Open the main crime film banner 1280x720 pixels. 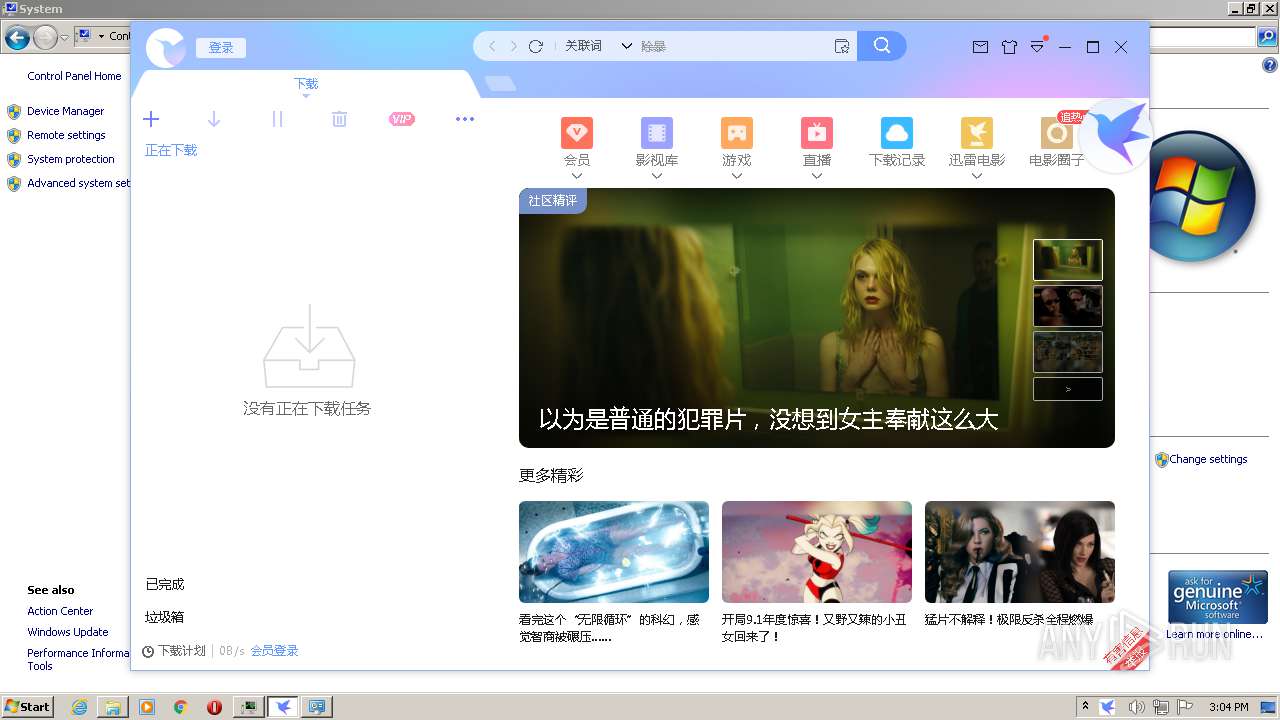tap(817, 318)
